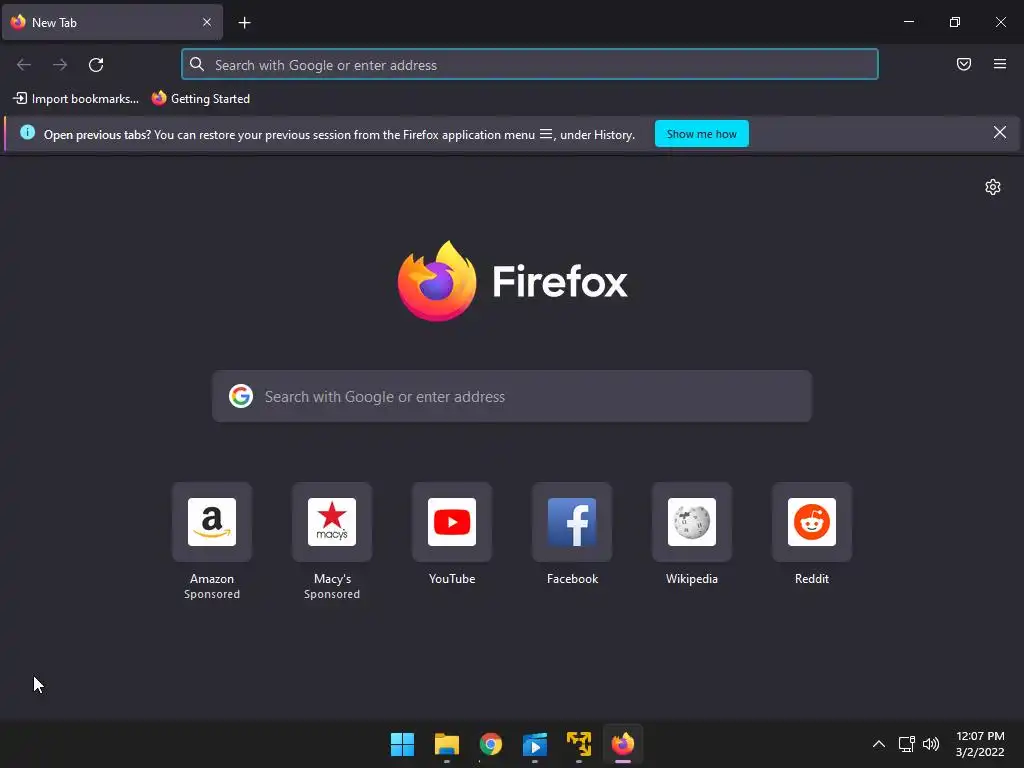Open network status tray icon
1024x768 pixels.
pyautogui.click(x=906, y=744)
